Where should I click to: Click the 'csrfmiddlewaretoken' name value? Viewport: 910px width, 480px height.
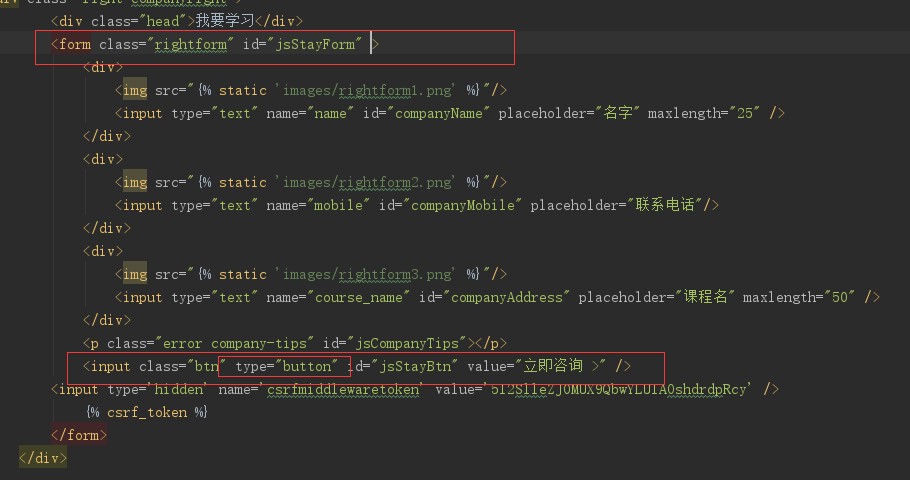342,389
